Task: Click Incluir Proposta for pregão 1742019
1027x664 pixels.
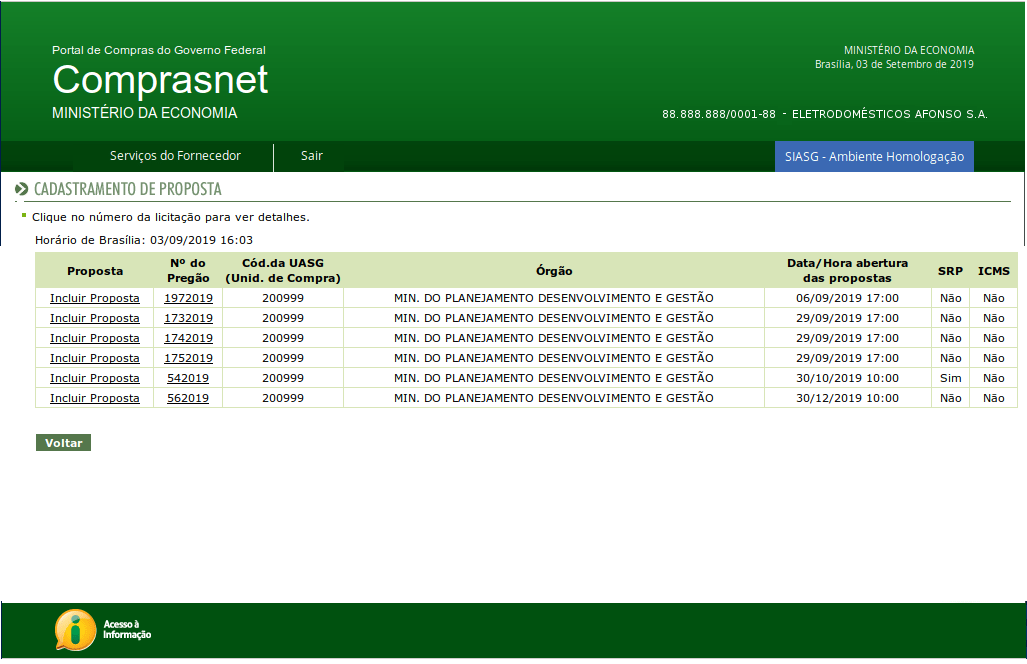Action: 95,338
